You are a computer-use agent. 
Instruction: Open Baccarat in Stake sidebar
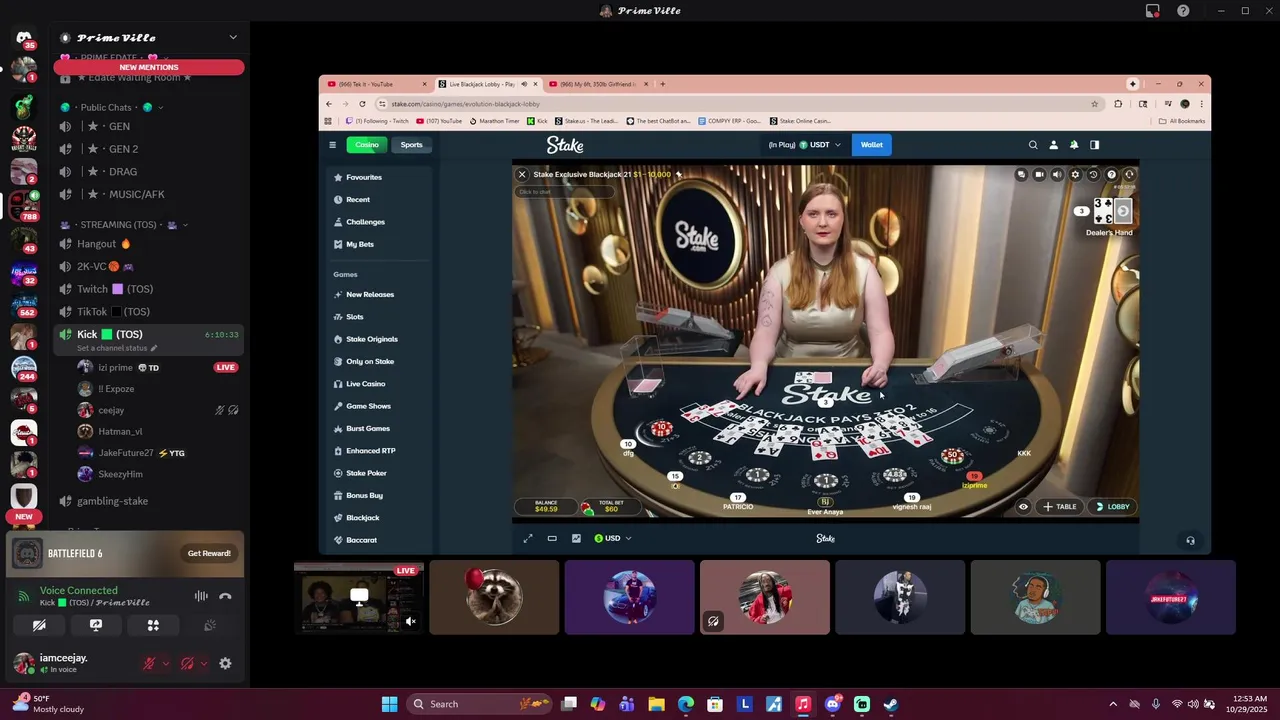[380, 540]
